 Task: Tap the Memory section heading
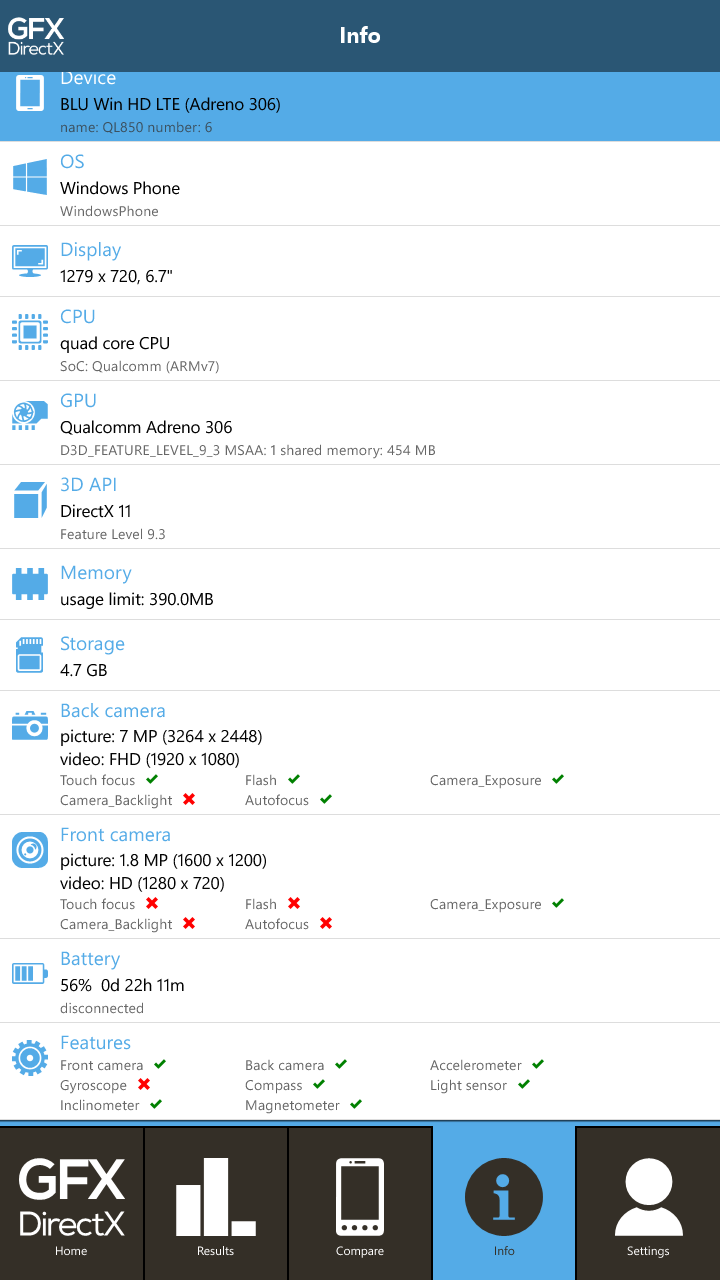tap(96, 573)
